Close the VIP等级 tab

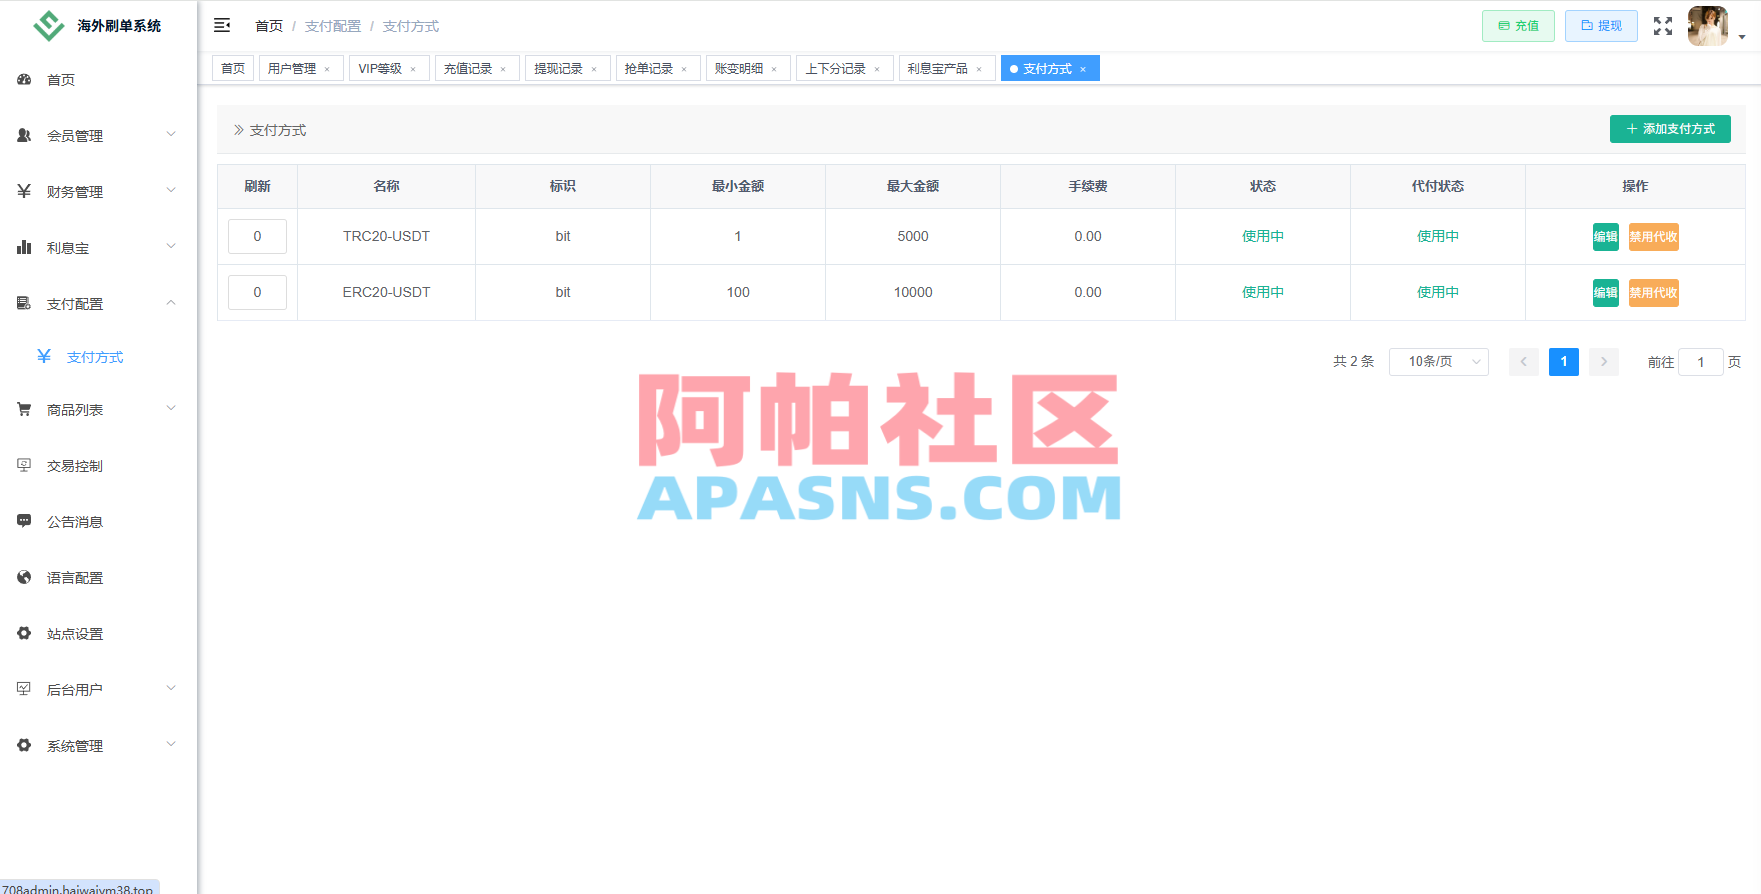413,69
